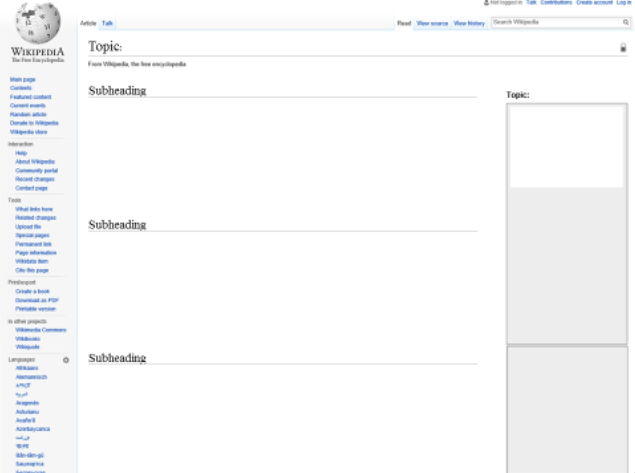
Task: Click the not-logged-in user icon
Action: pyautogui.click(x=486, y=3)
